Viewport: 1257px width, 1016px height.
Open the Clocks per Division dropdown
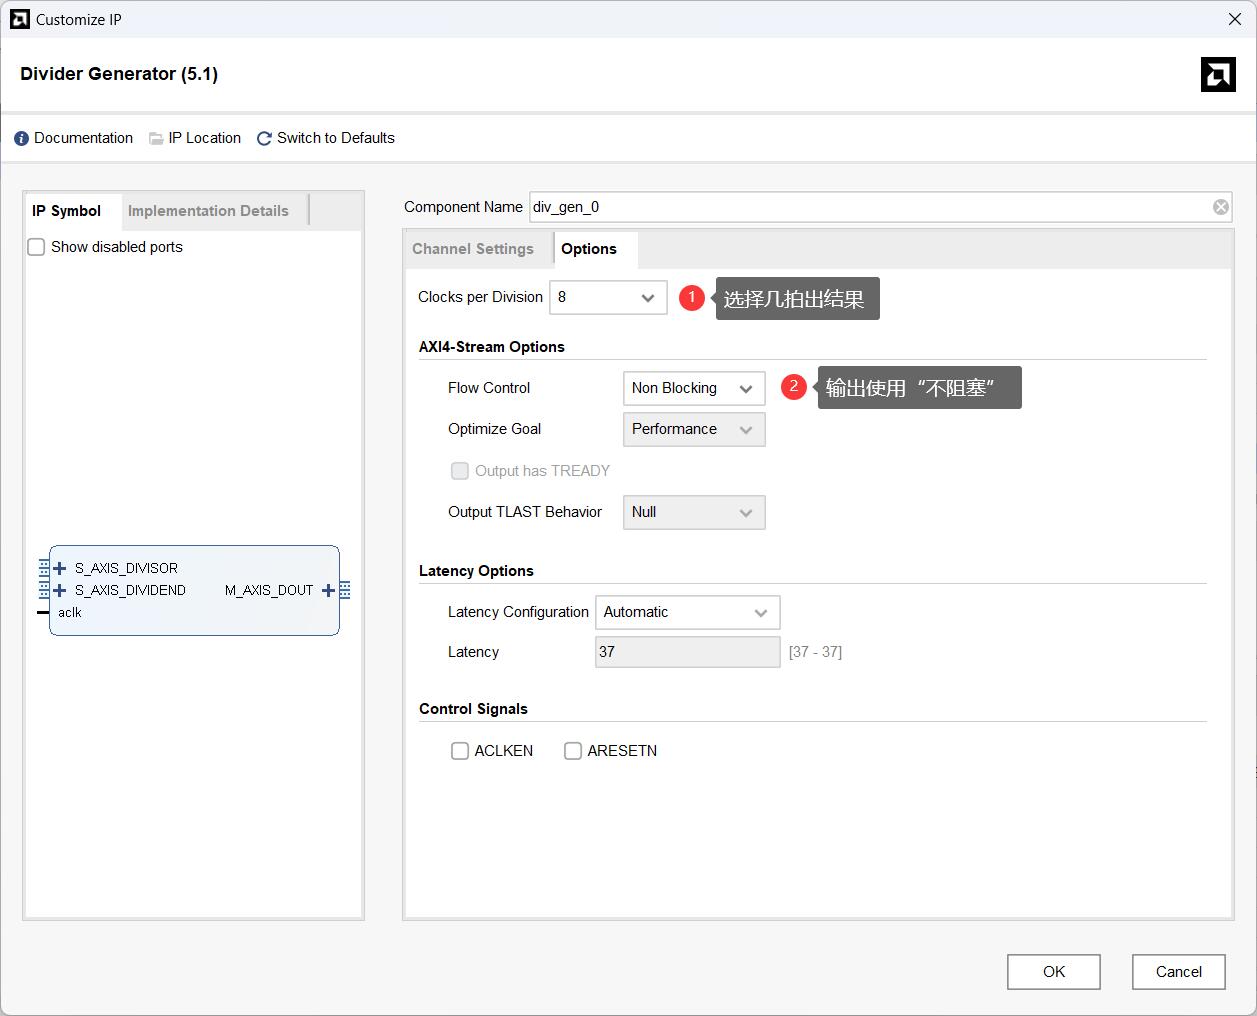tap(608, 297)
